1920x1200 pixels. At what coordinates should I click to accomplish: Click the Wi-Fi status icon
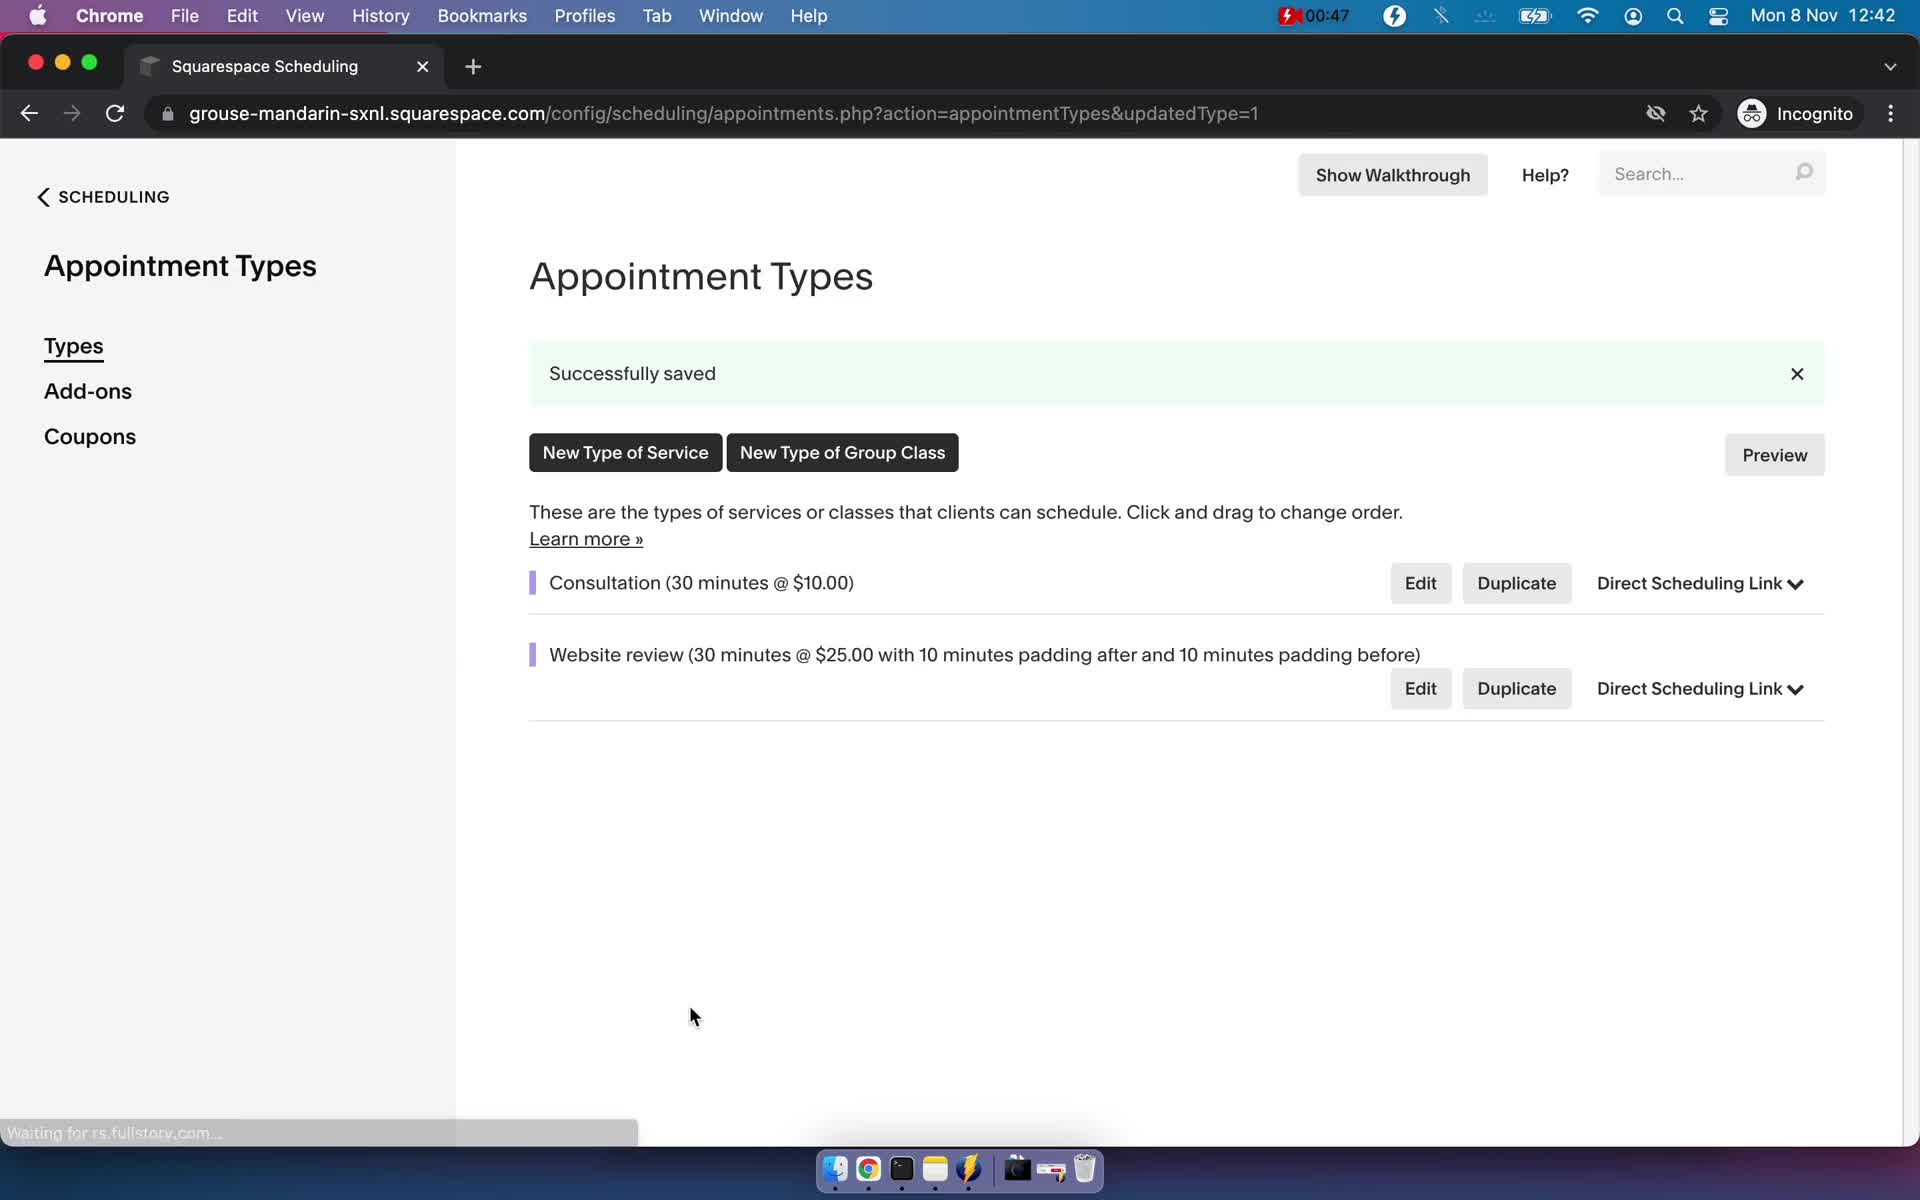click(x=1587, y=16)
